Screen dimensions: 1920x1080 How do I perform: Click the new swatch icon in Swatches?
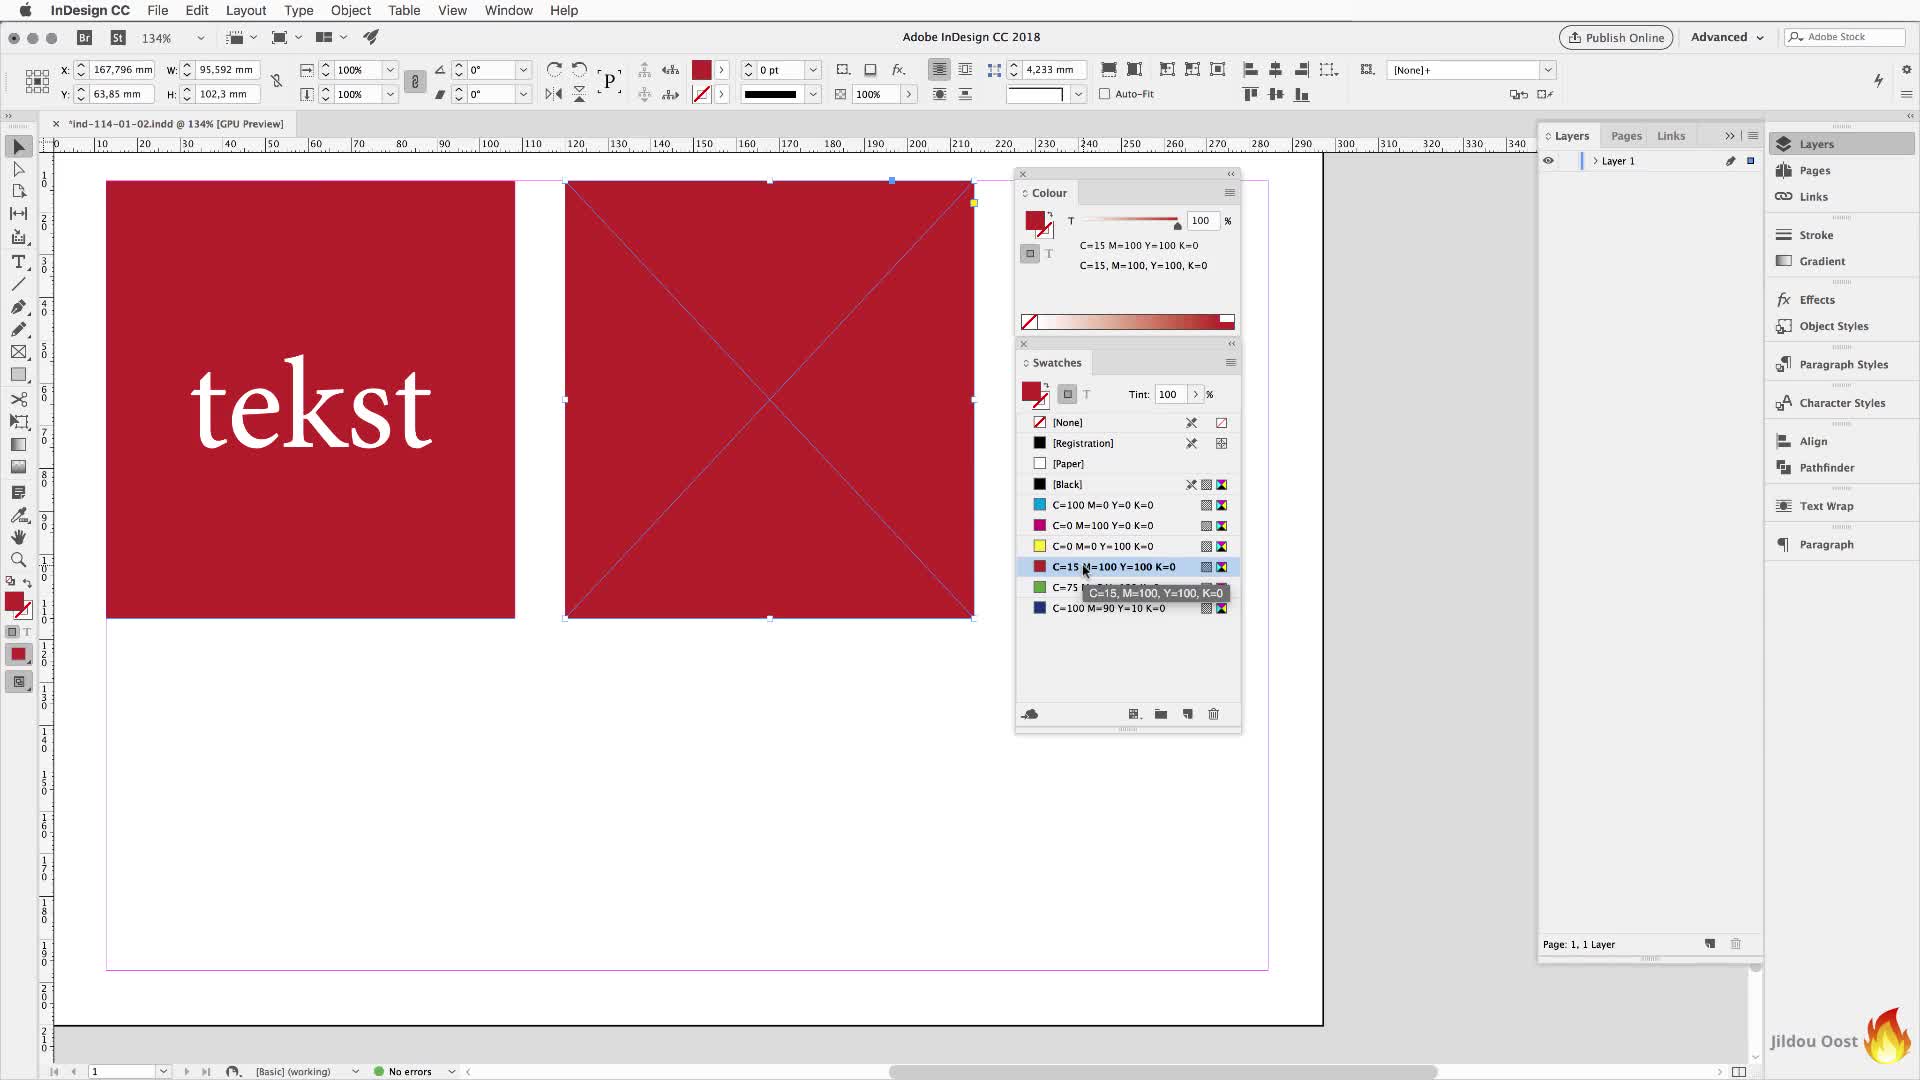tap(1187, 714)
